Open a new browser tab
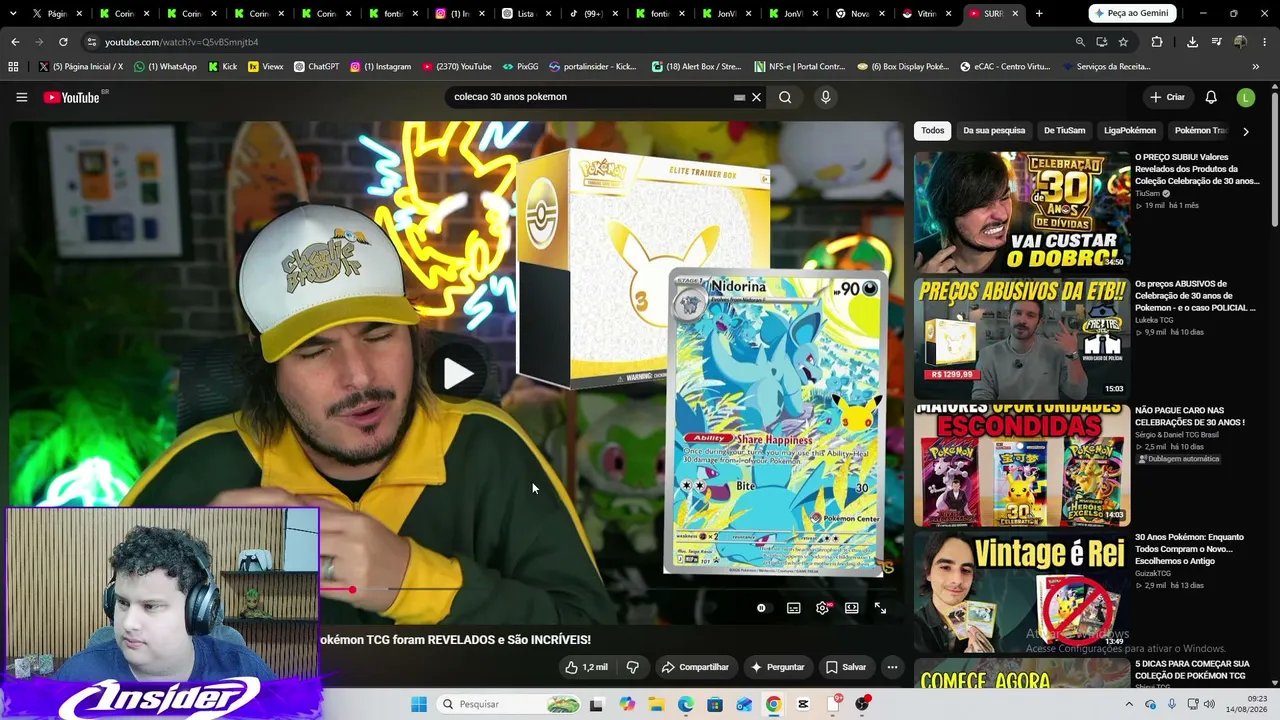This screenshot has width=1280, height=720. click(x=1039, y=13)
